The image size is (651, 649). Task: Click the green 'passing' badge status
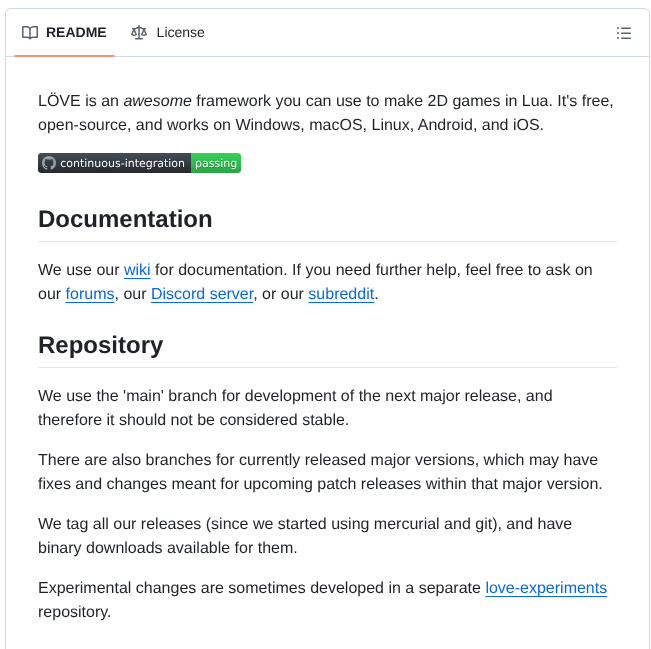pos(216,163)
